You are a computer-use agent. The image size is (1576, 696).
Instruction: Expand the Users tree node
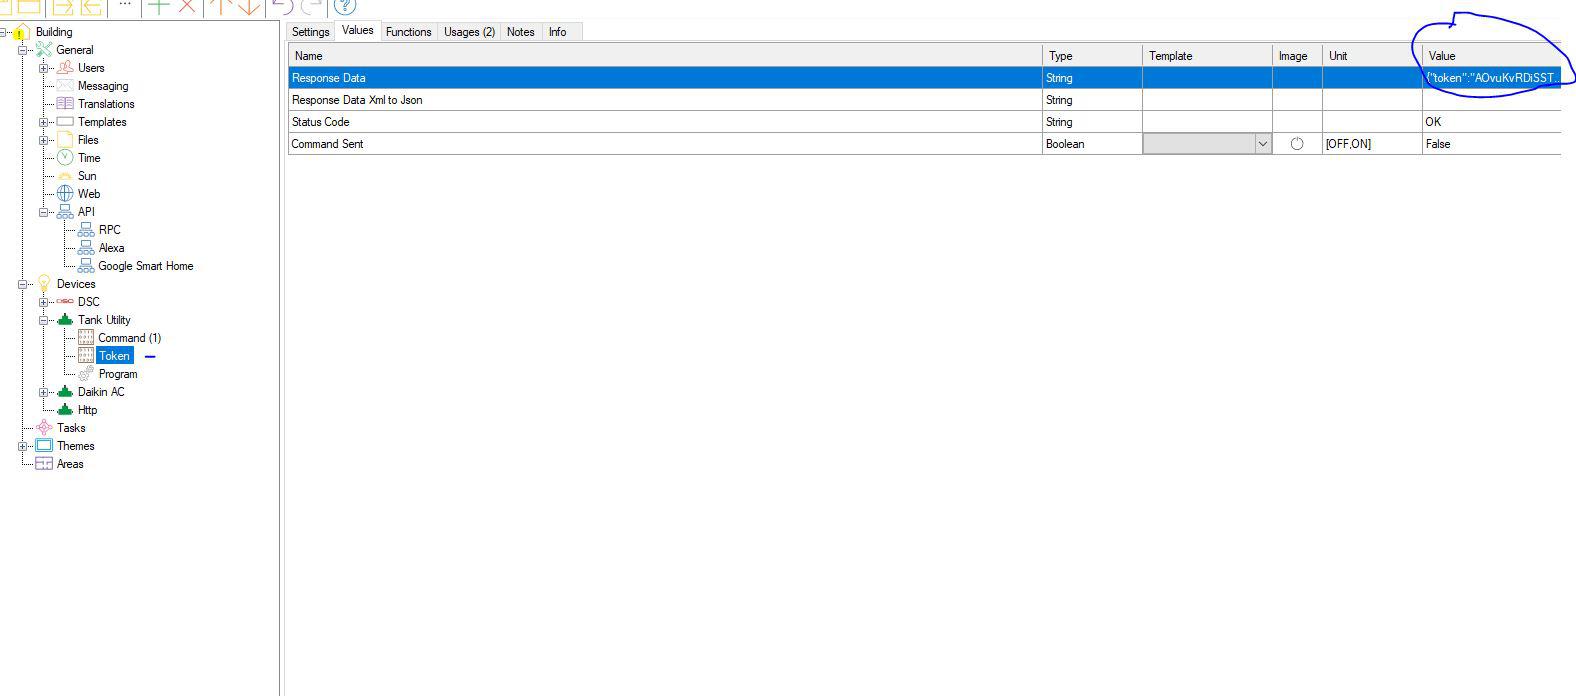tap(44, 68)
